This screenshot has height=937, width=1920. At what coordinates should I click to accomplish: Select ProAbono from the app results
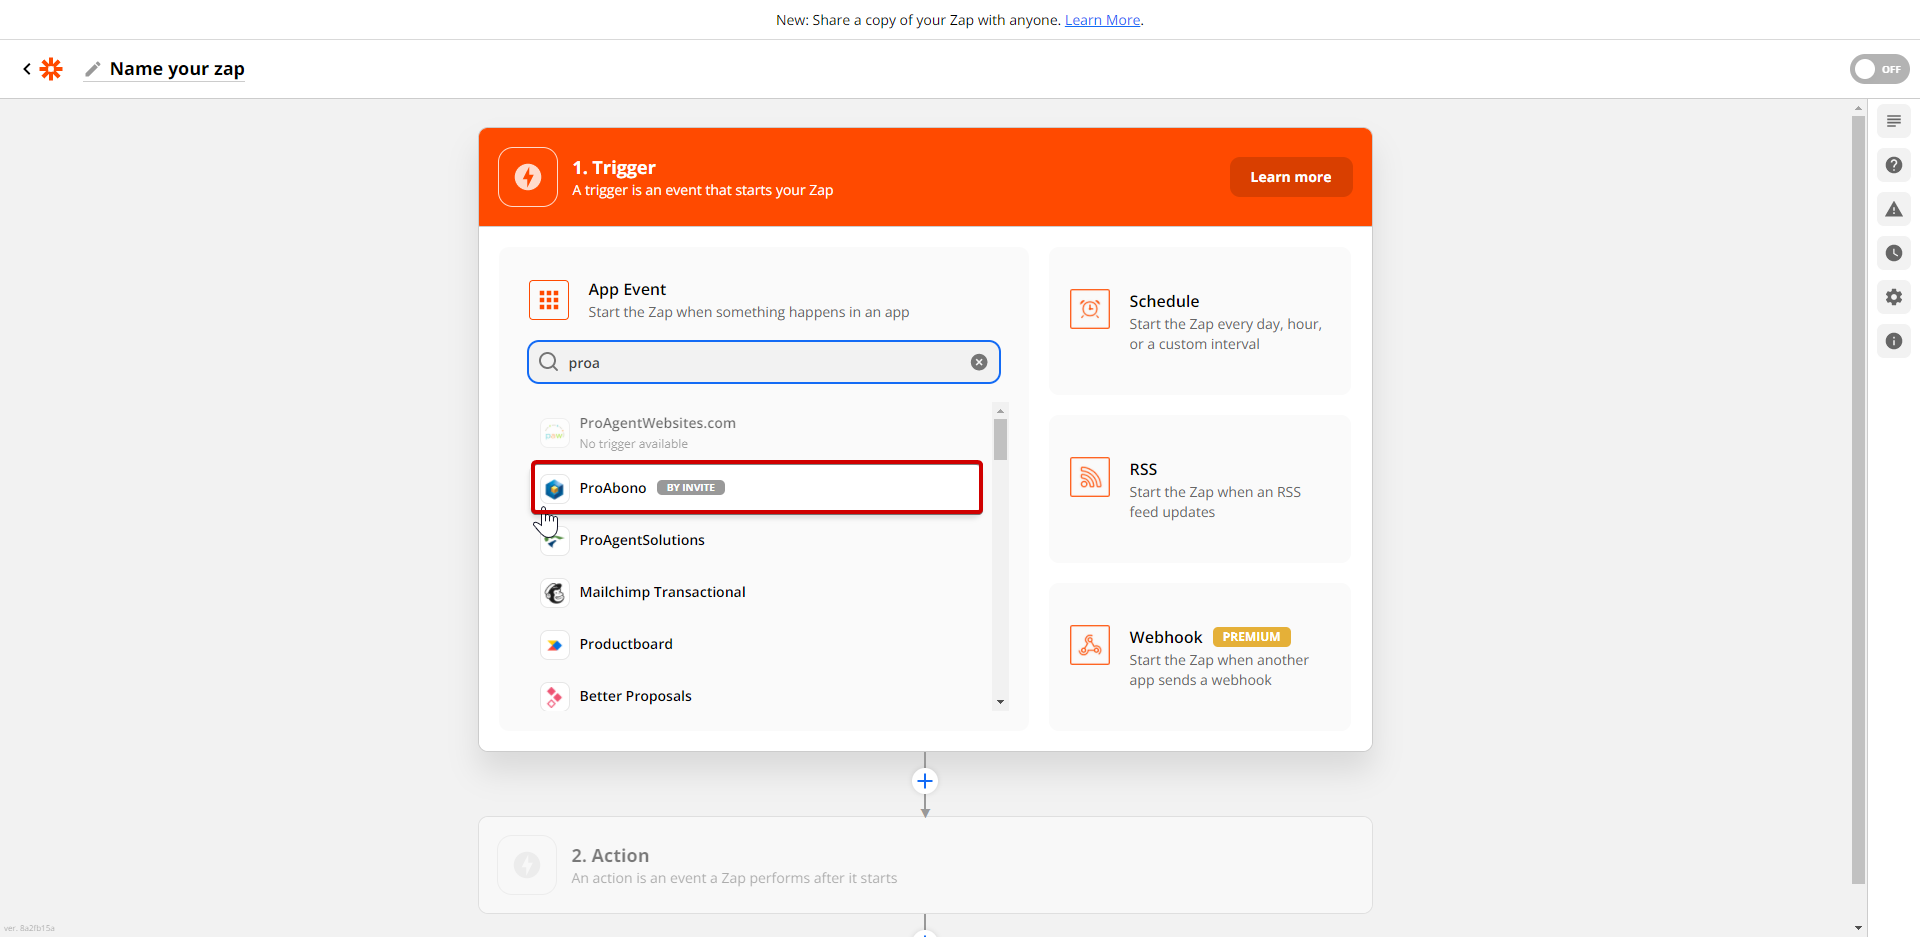(x=757, y=488)
